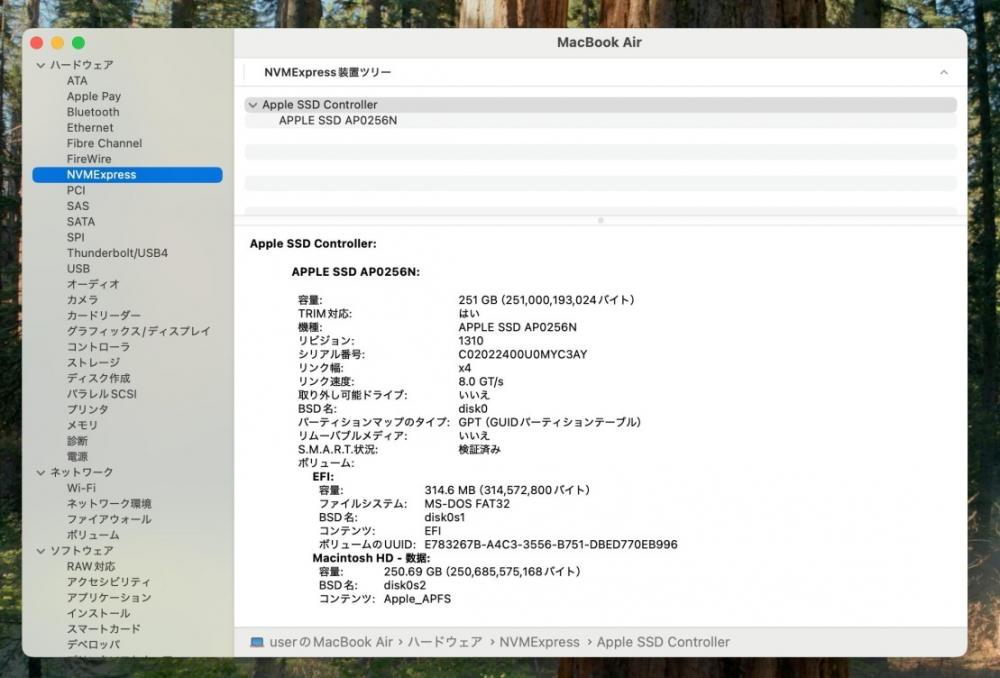The height and width of the screenshot is (678, 1000).
Task: Click the NVMExpress装置ツリー column header
Action: click(328, 73)
